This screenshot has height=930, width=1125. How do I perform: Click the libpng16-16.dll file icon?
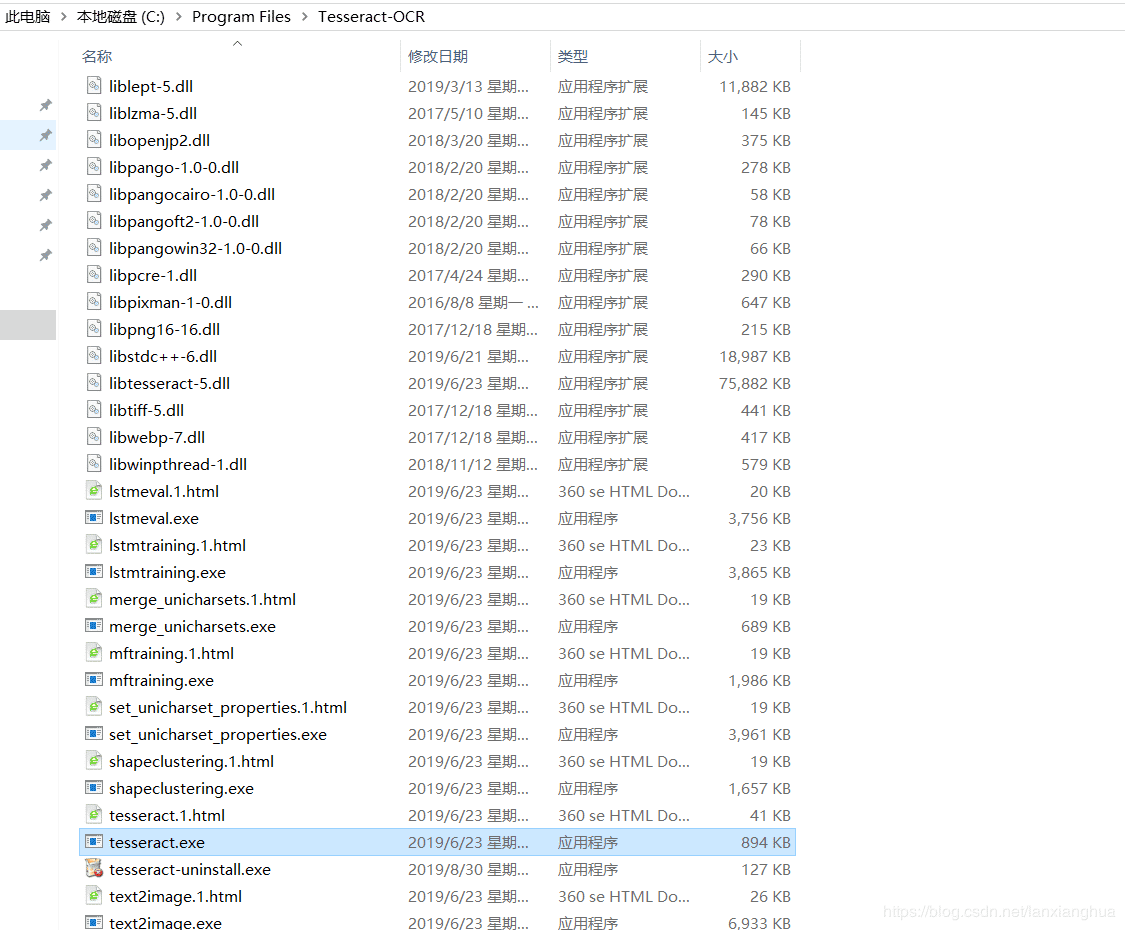(x=94, y=329)
